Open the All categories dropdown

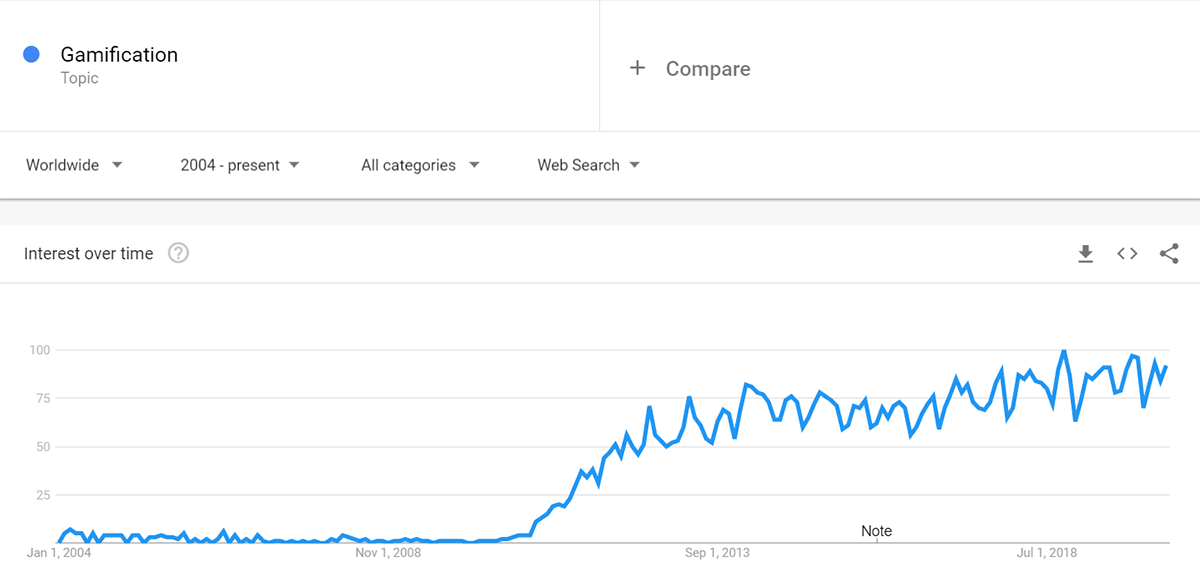click(420, 165)
